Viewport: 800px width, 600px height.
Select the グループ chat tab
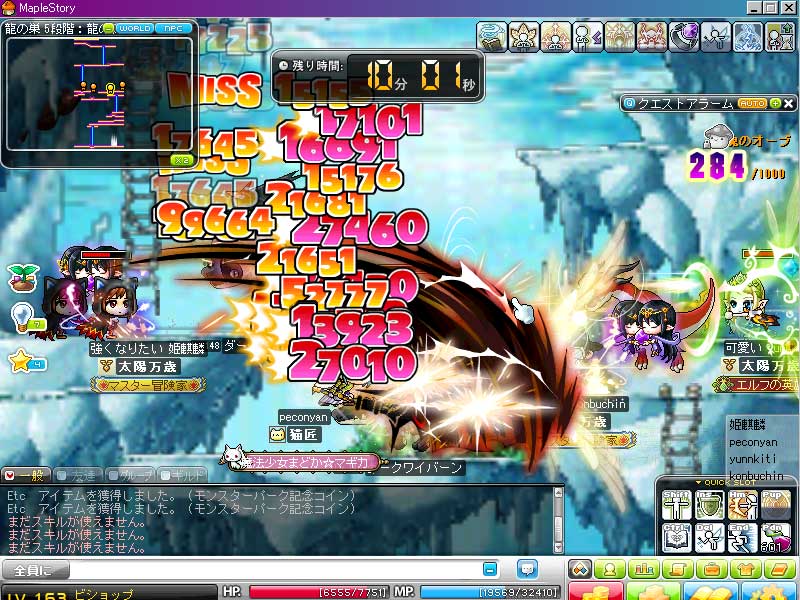tap(131, 476)
